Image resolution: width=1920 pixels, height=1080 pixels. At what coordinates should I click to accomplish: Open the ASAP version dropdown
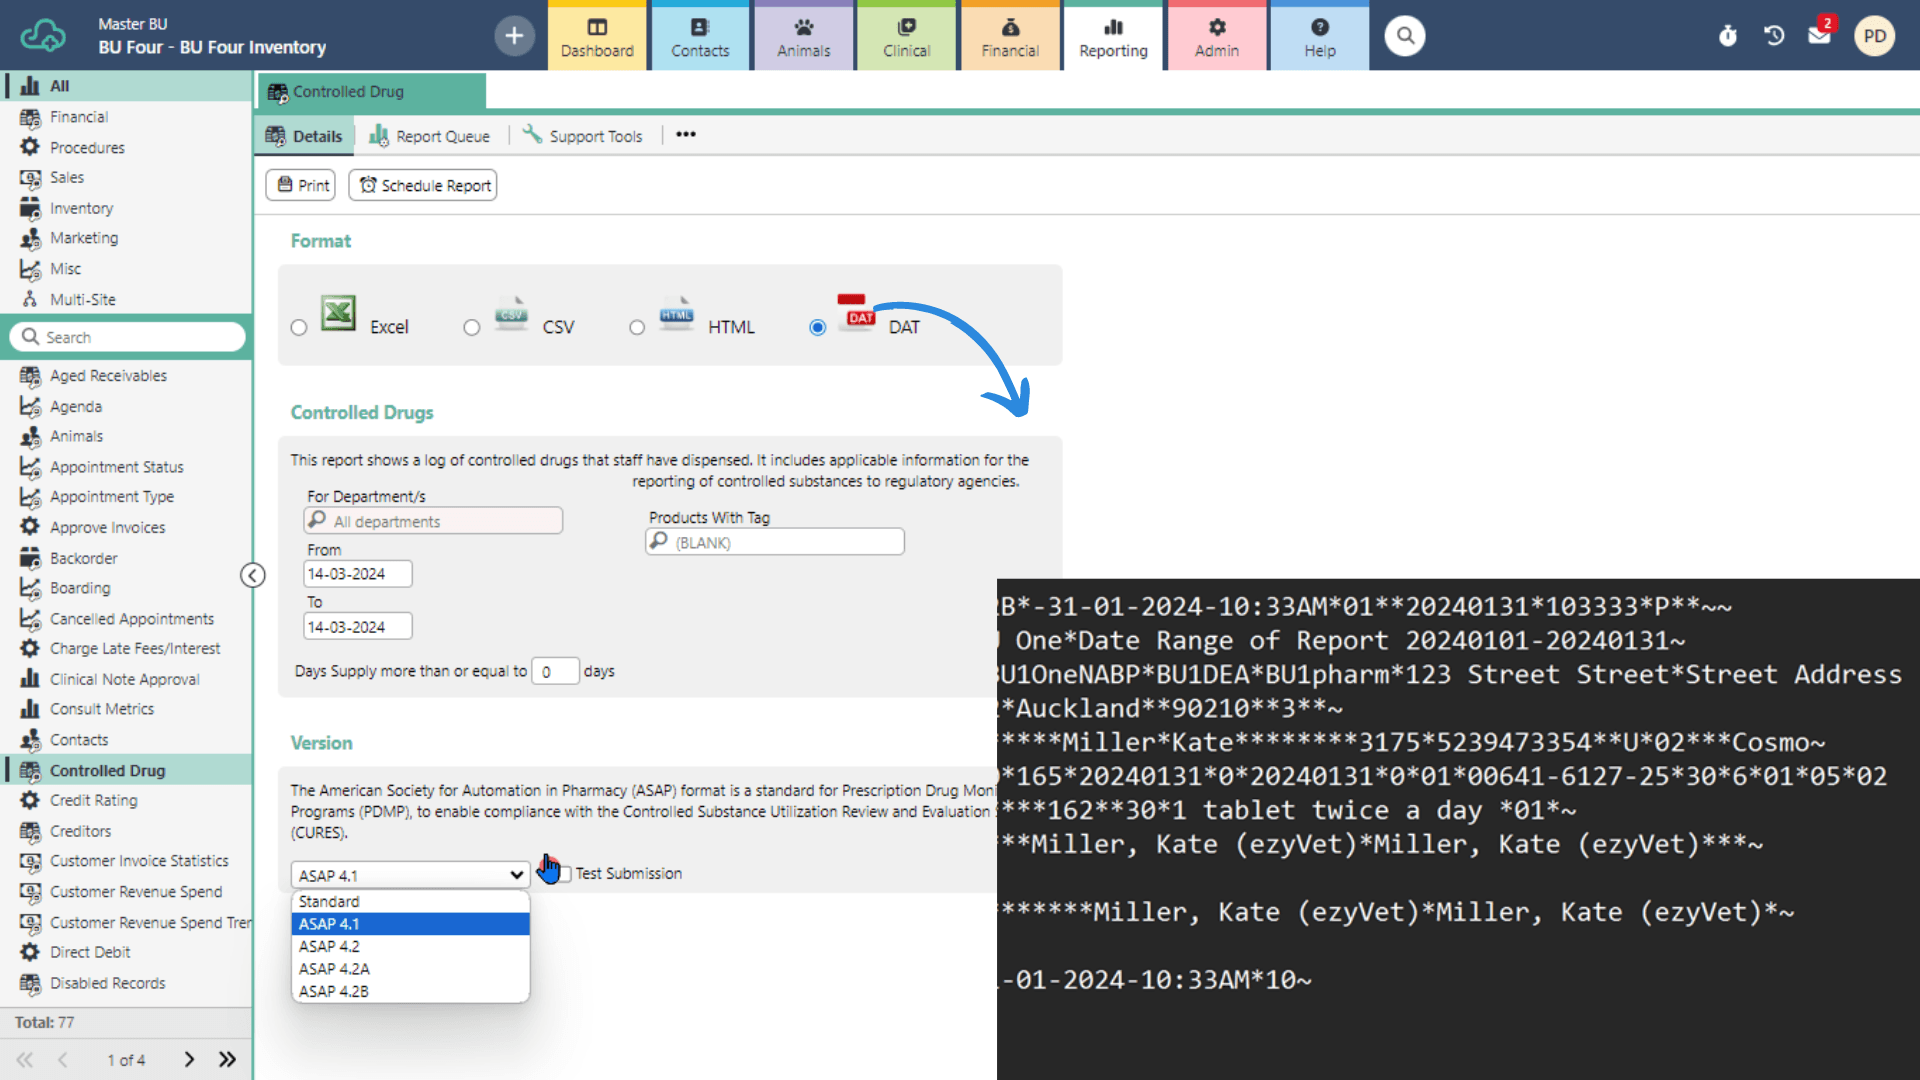410,875
